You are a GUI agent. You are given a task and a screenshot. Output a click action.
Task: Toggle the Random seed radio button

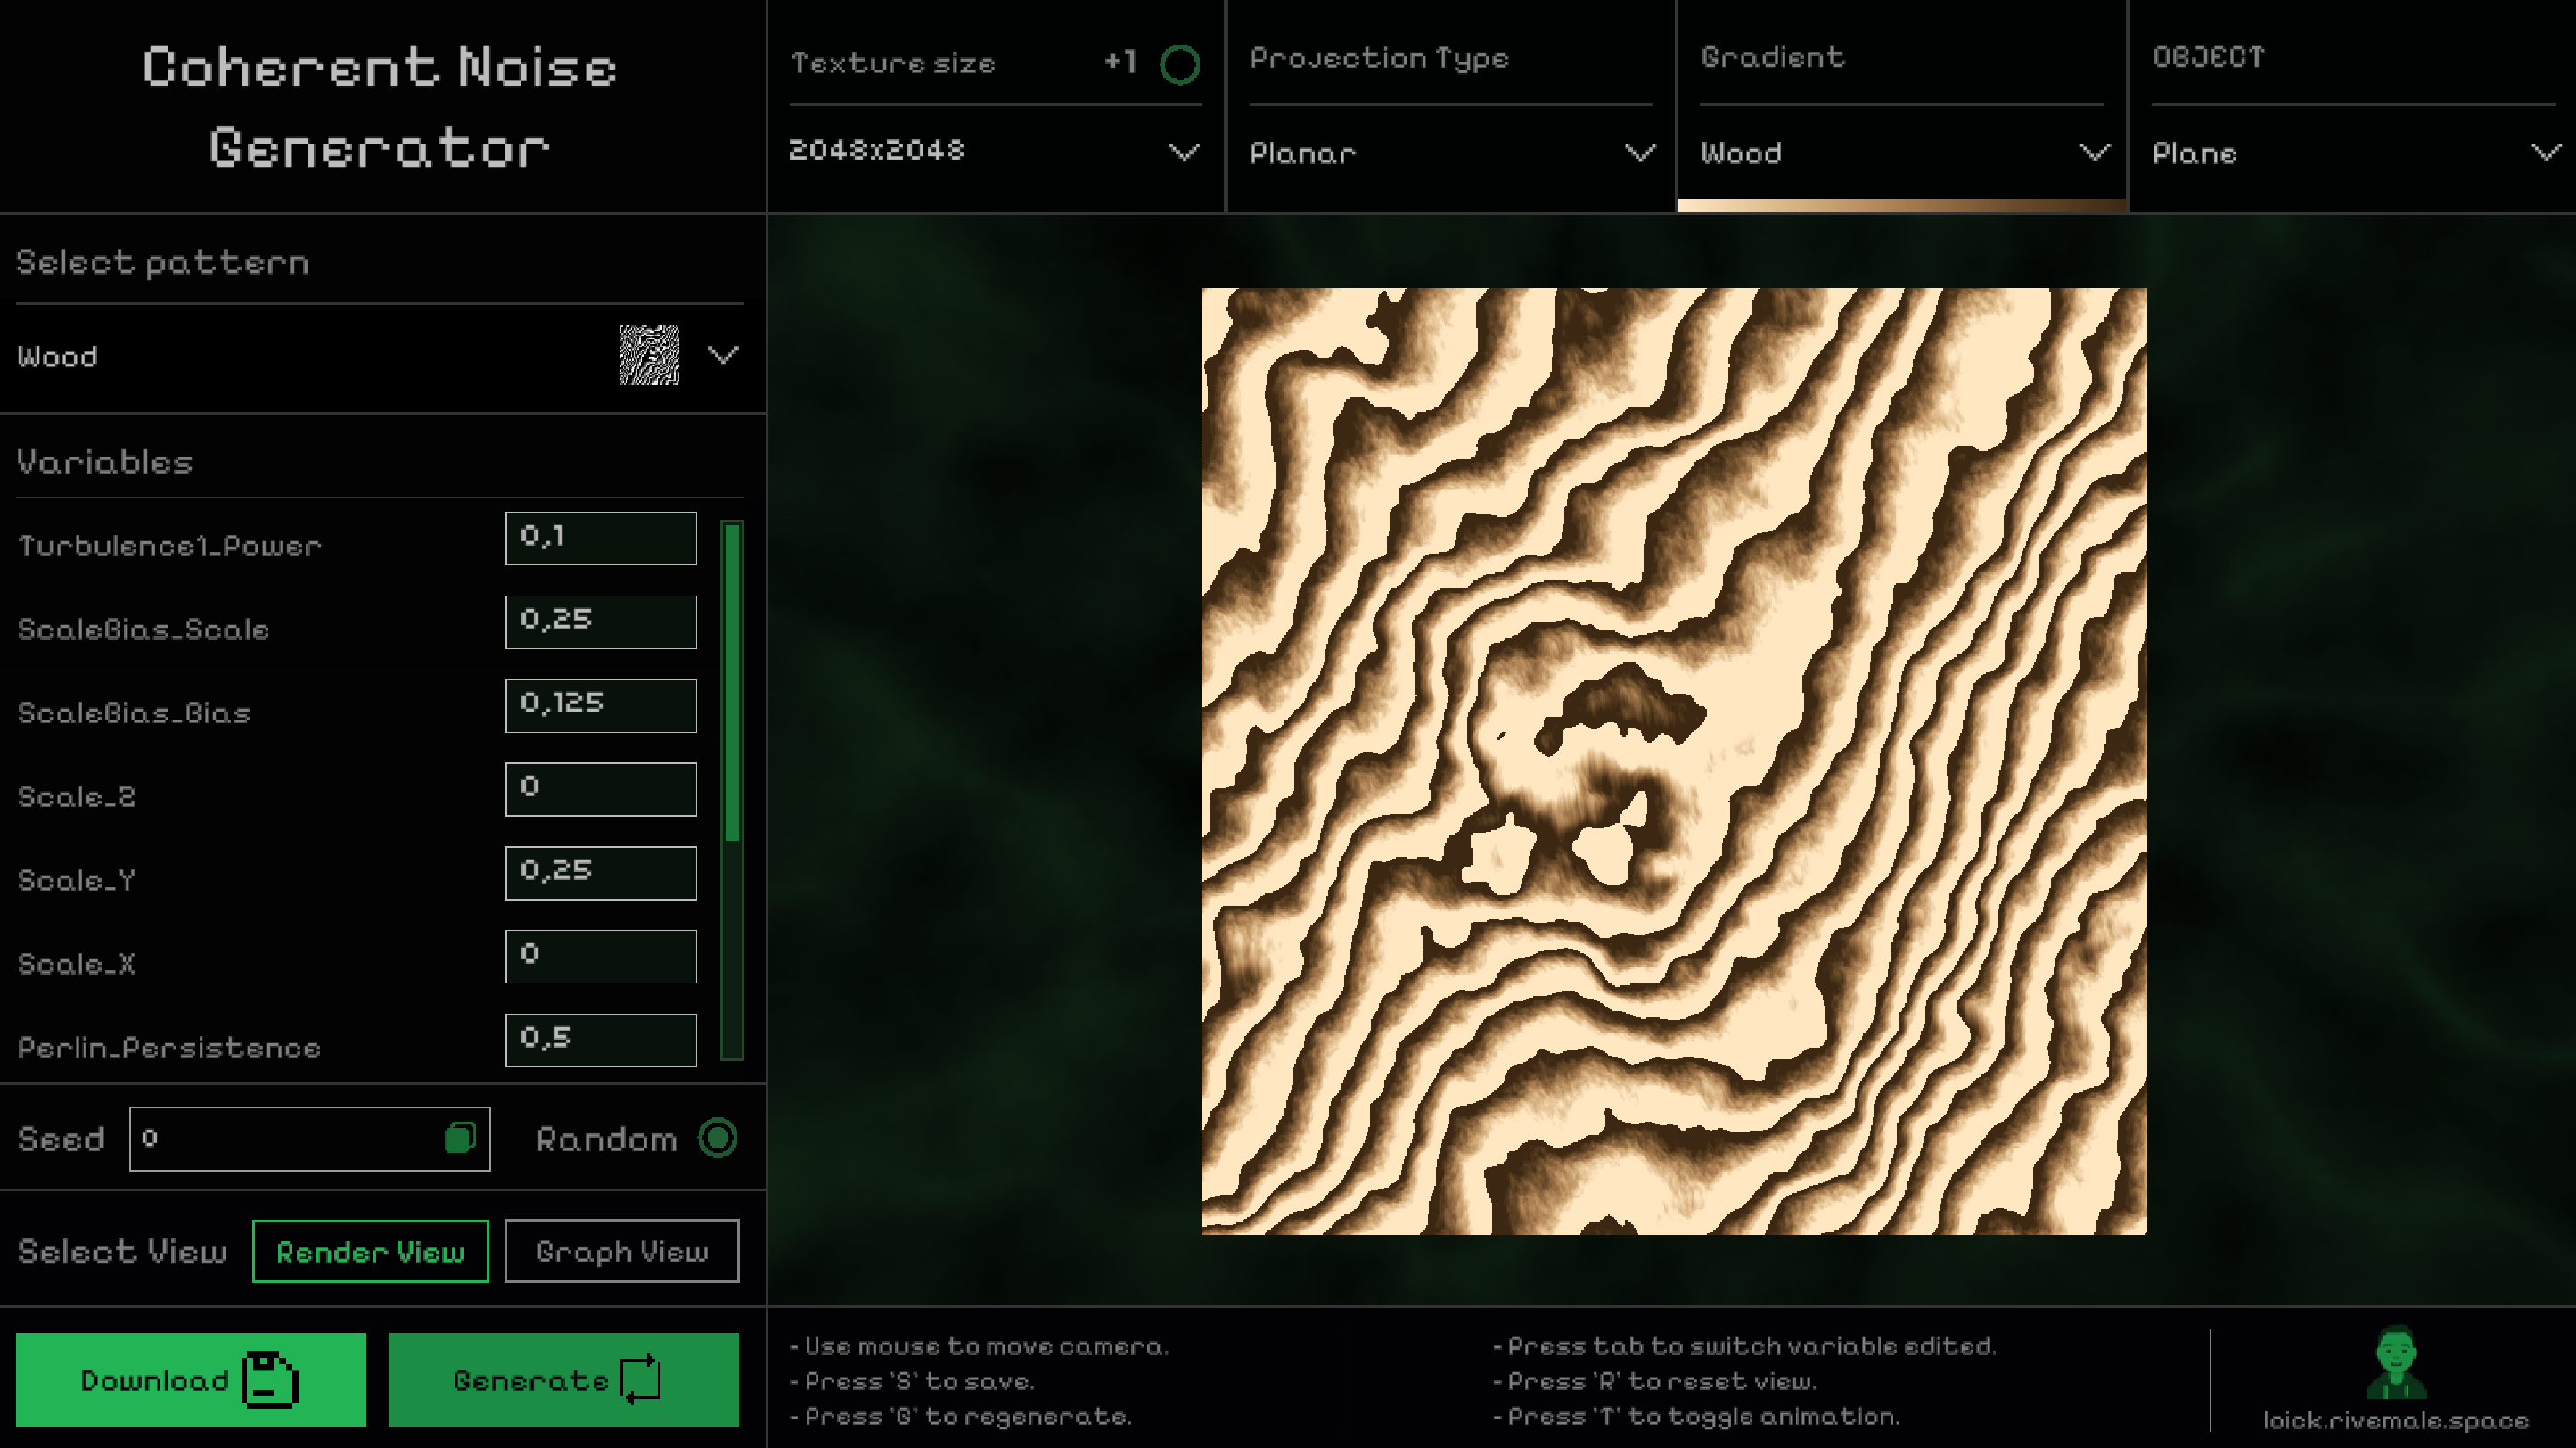(717, 1138)
